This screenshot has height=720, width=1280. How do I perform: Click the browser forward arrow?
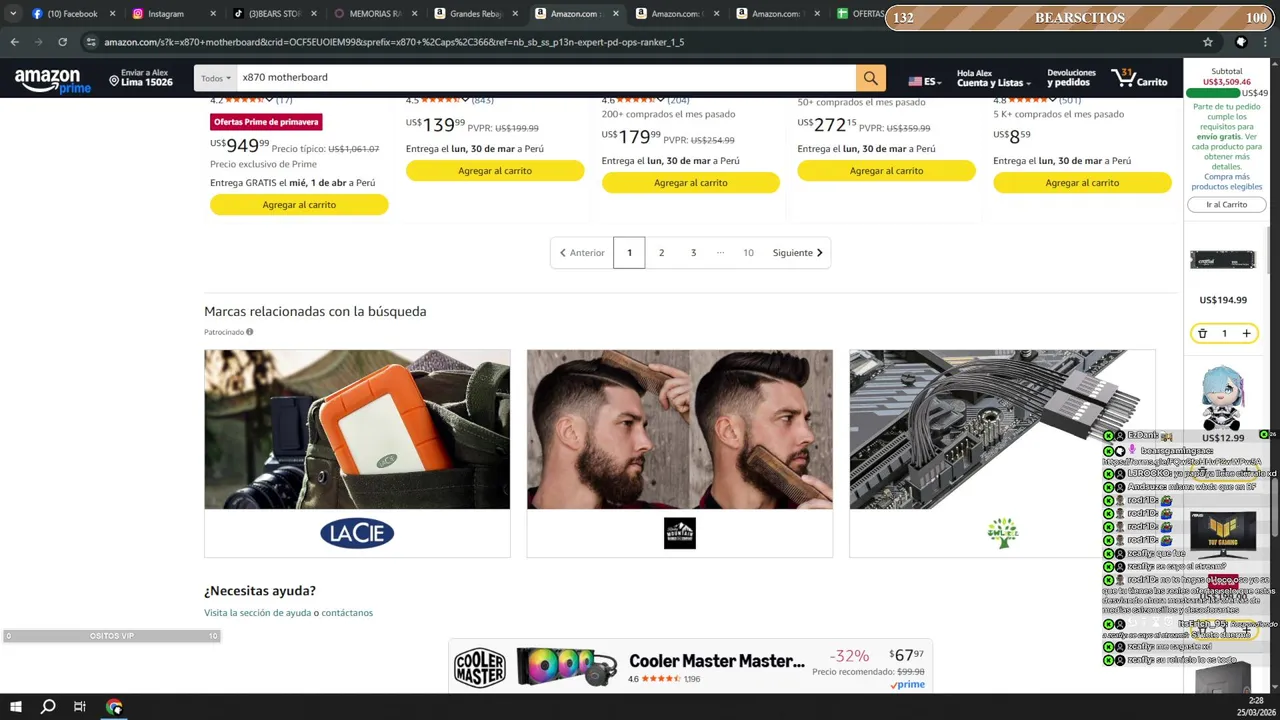pos(38,42)
